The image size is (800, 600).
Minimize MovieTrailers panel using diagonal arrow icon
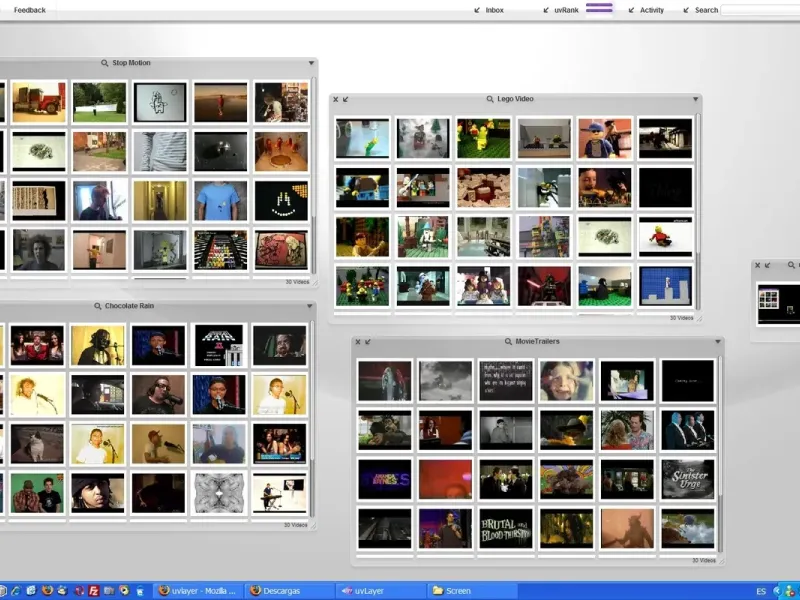click(368, 342)
